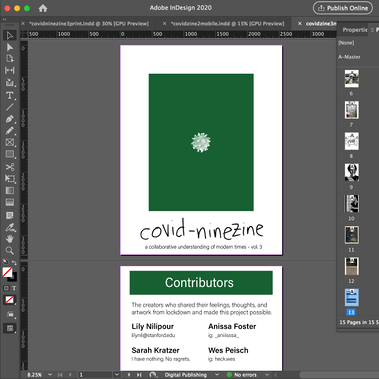Select the Gap tool

(10, 70)
